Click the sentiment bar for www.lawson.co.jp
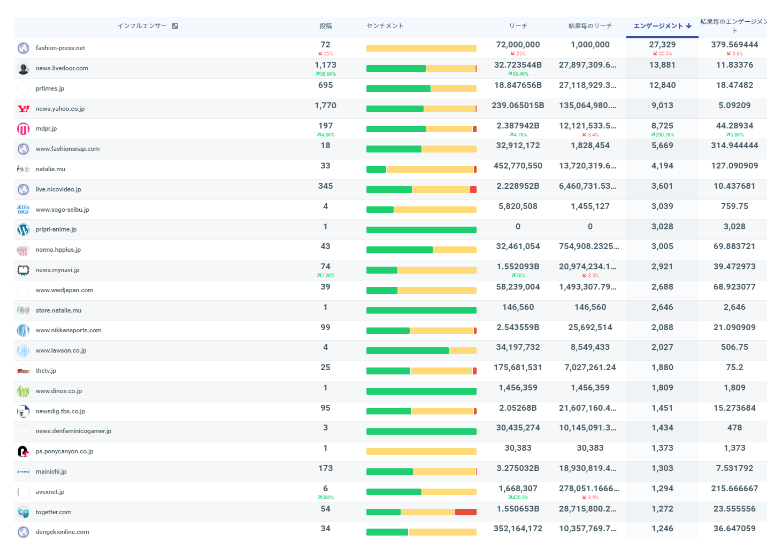This screenshot has height=555, width=783. click(421, 351)
